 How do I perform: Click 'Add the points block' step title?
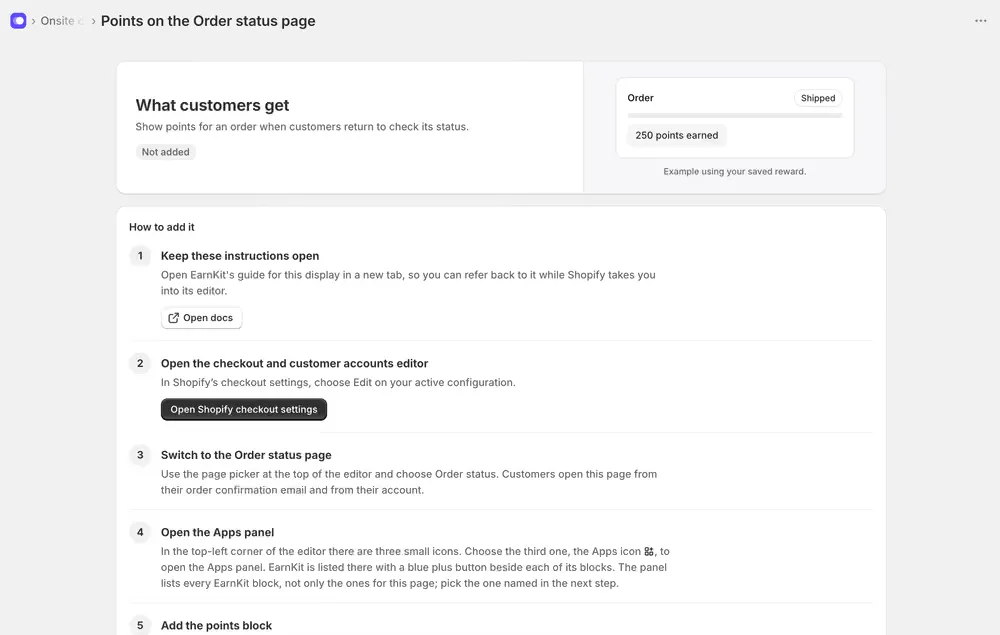coord(216,625)
